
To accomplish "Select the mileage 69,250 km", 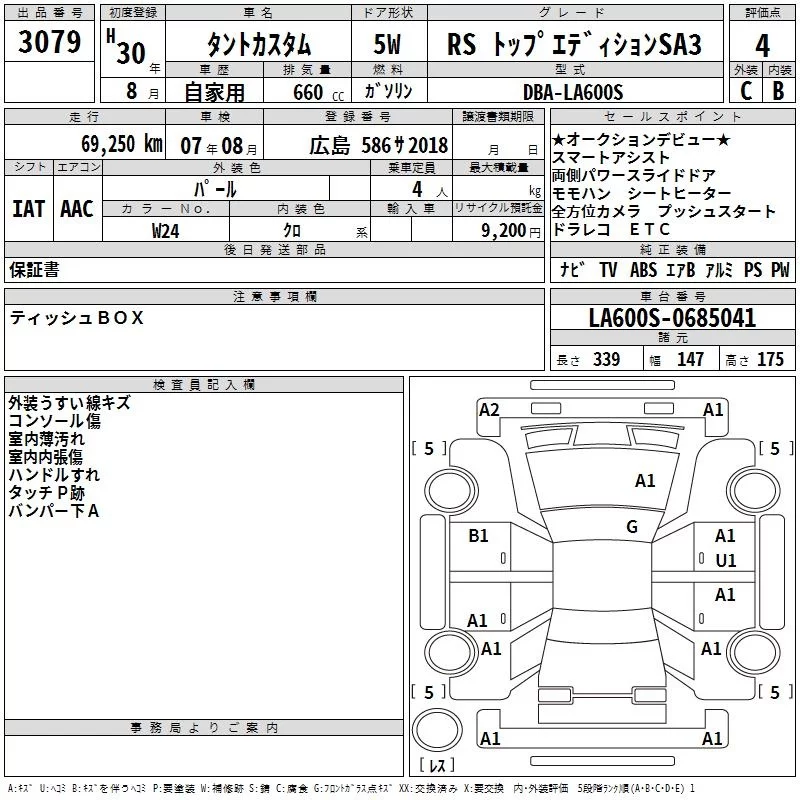I will click(x=122, y=144).
